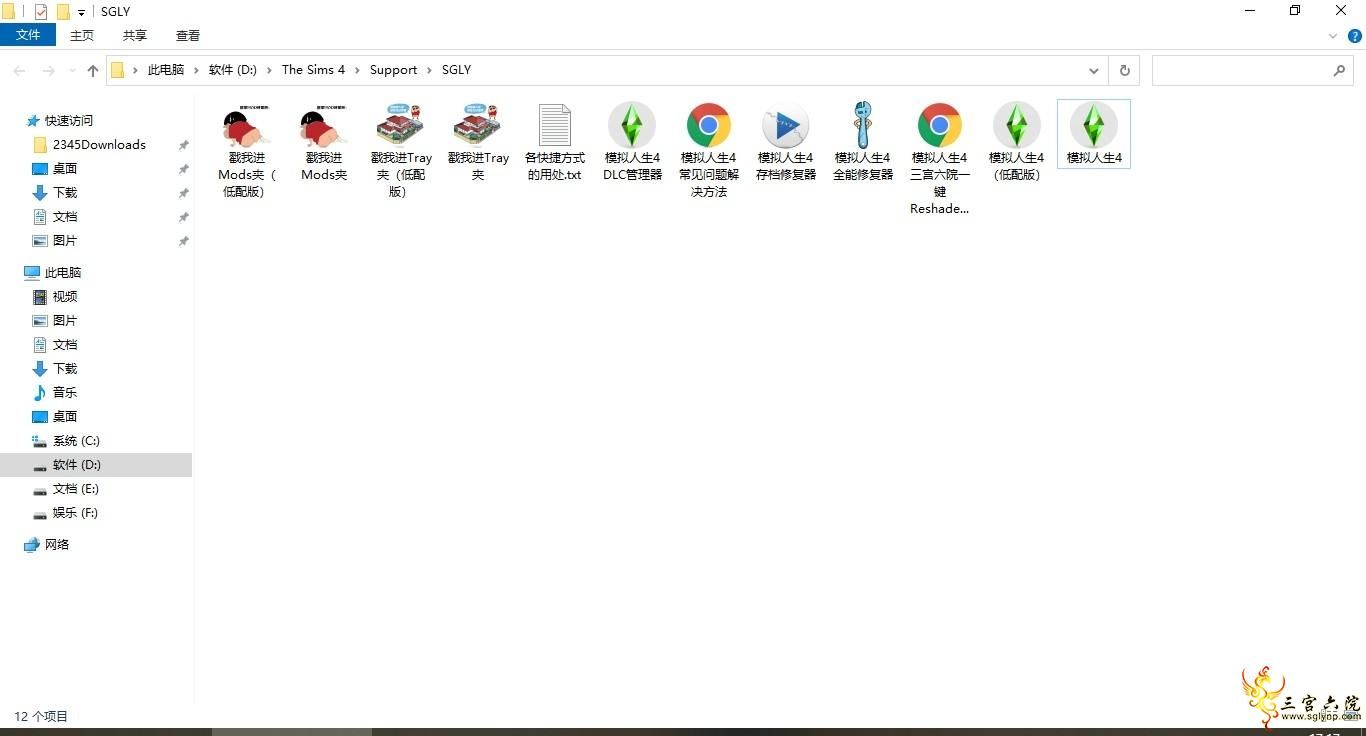Open the Help question mark icon
Image resolution: width=1366 pixels, height=736 pixels.
click(1355, 36)
